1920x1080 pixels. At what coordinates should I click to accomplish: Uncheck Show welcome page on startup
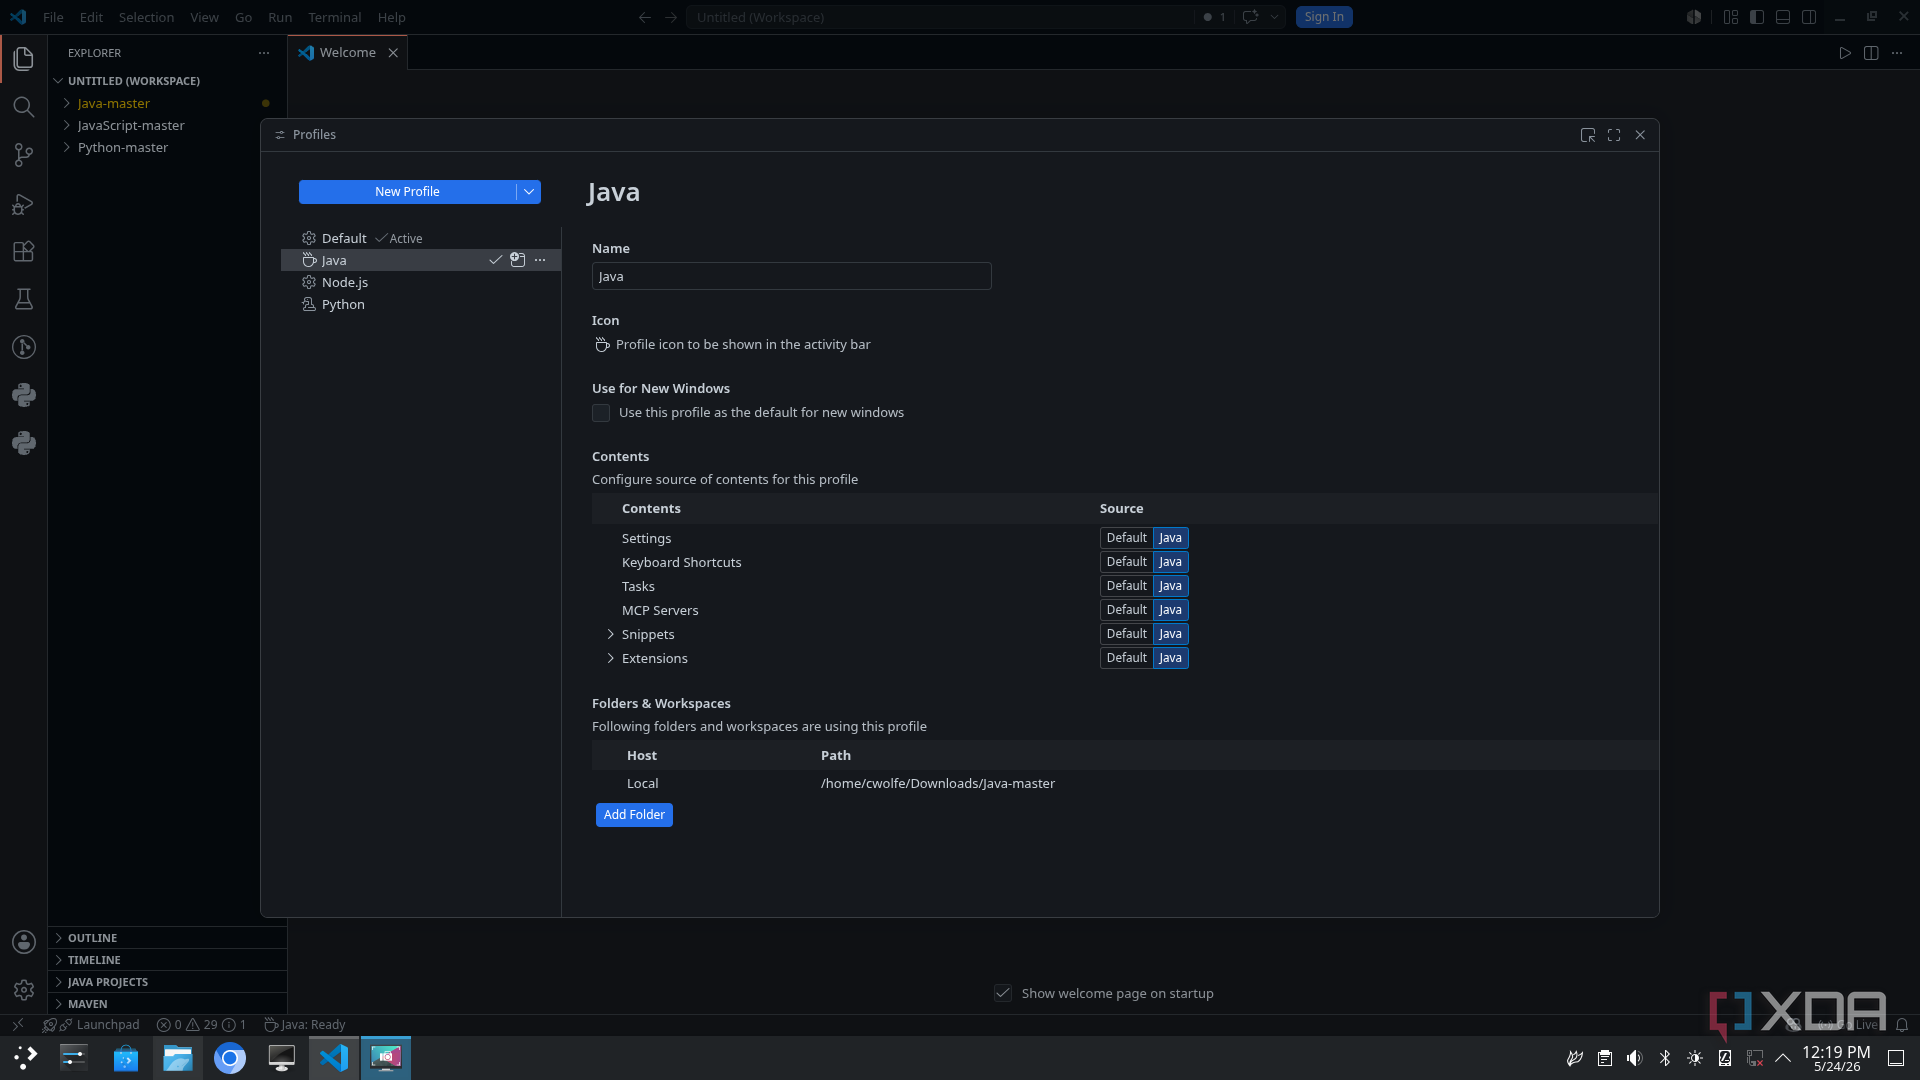click(1003, 993)
